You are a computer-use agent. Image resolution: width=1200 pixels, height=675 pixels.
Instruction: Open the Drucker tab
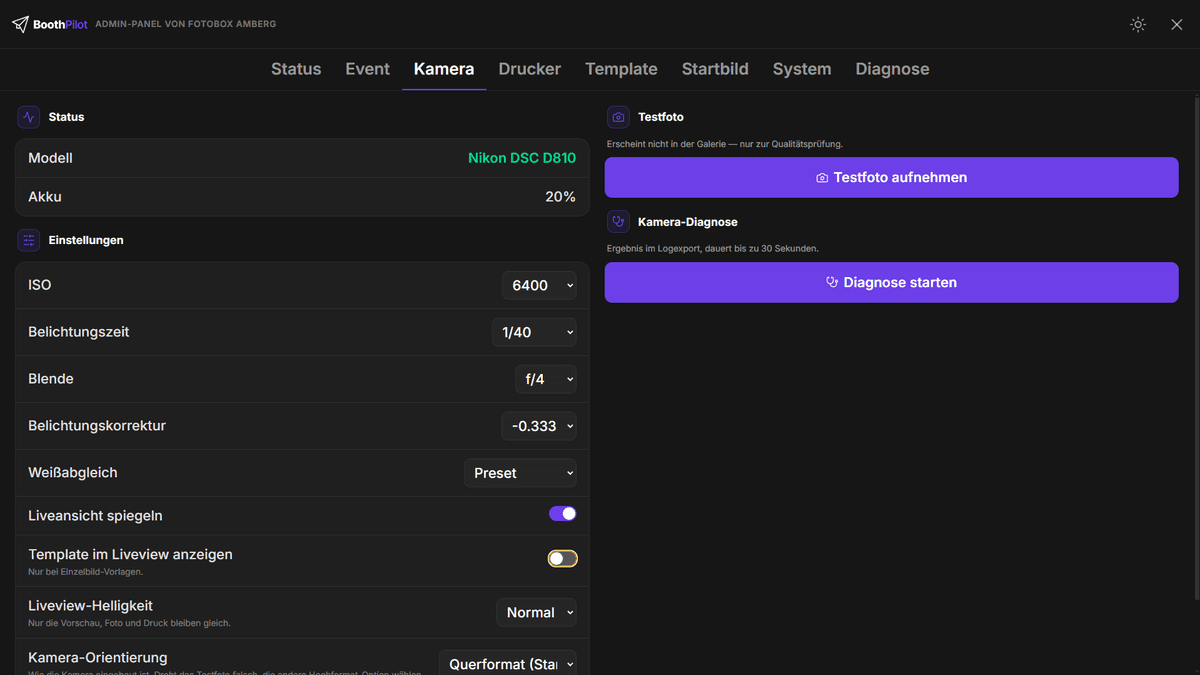[530, 69]
